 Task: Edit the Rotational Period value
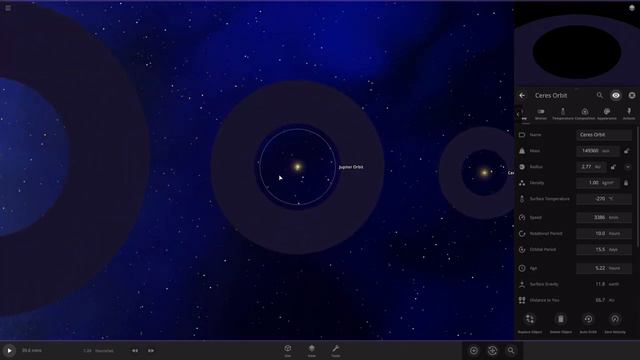pos(604,233)
